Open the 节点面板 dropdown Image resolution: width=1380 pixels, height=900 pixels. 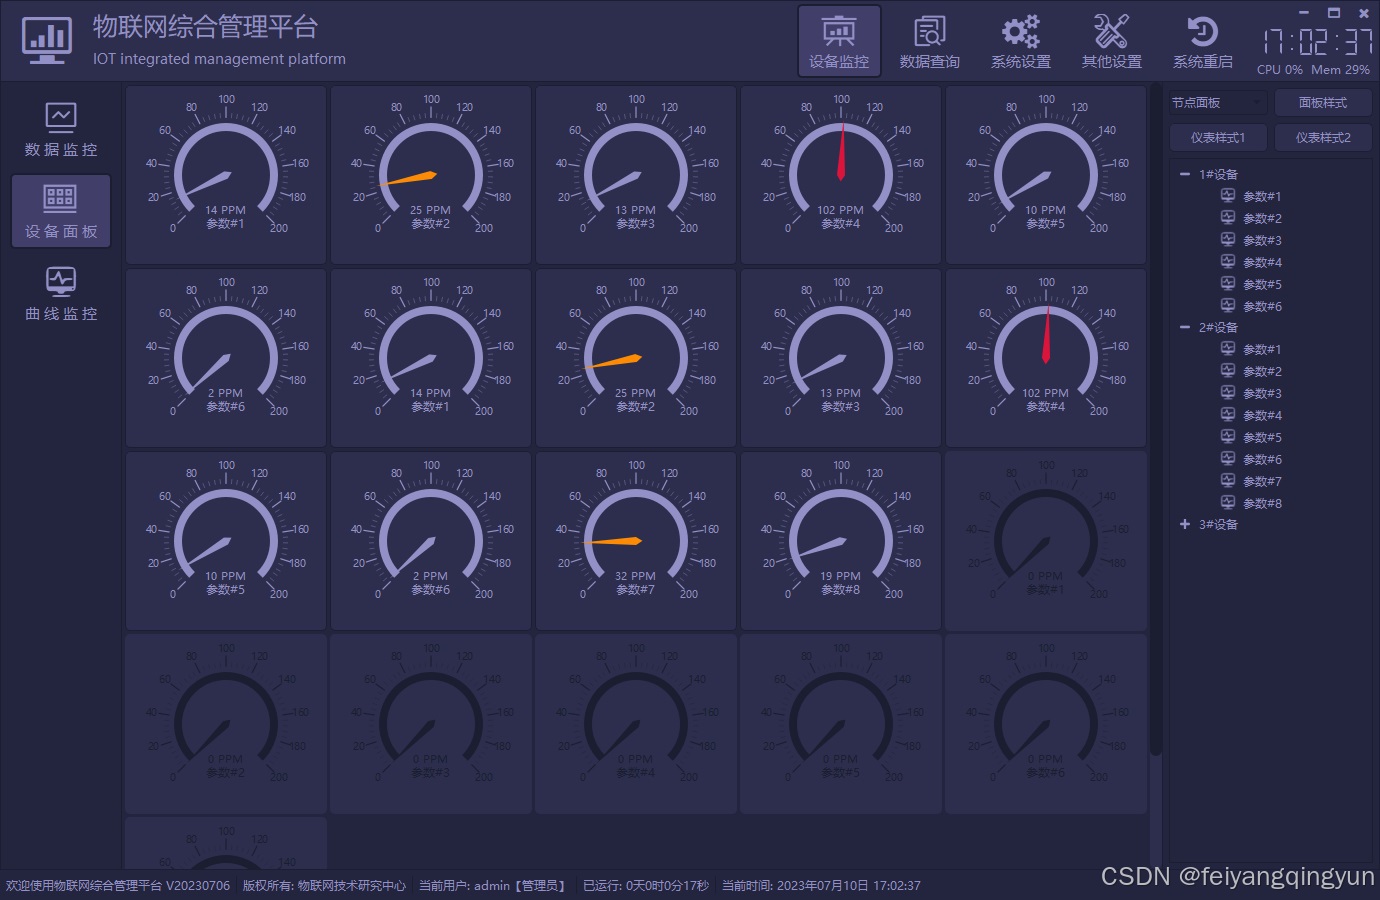1218,103
